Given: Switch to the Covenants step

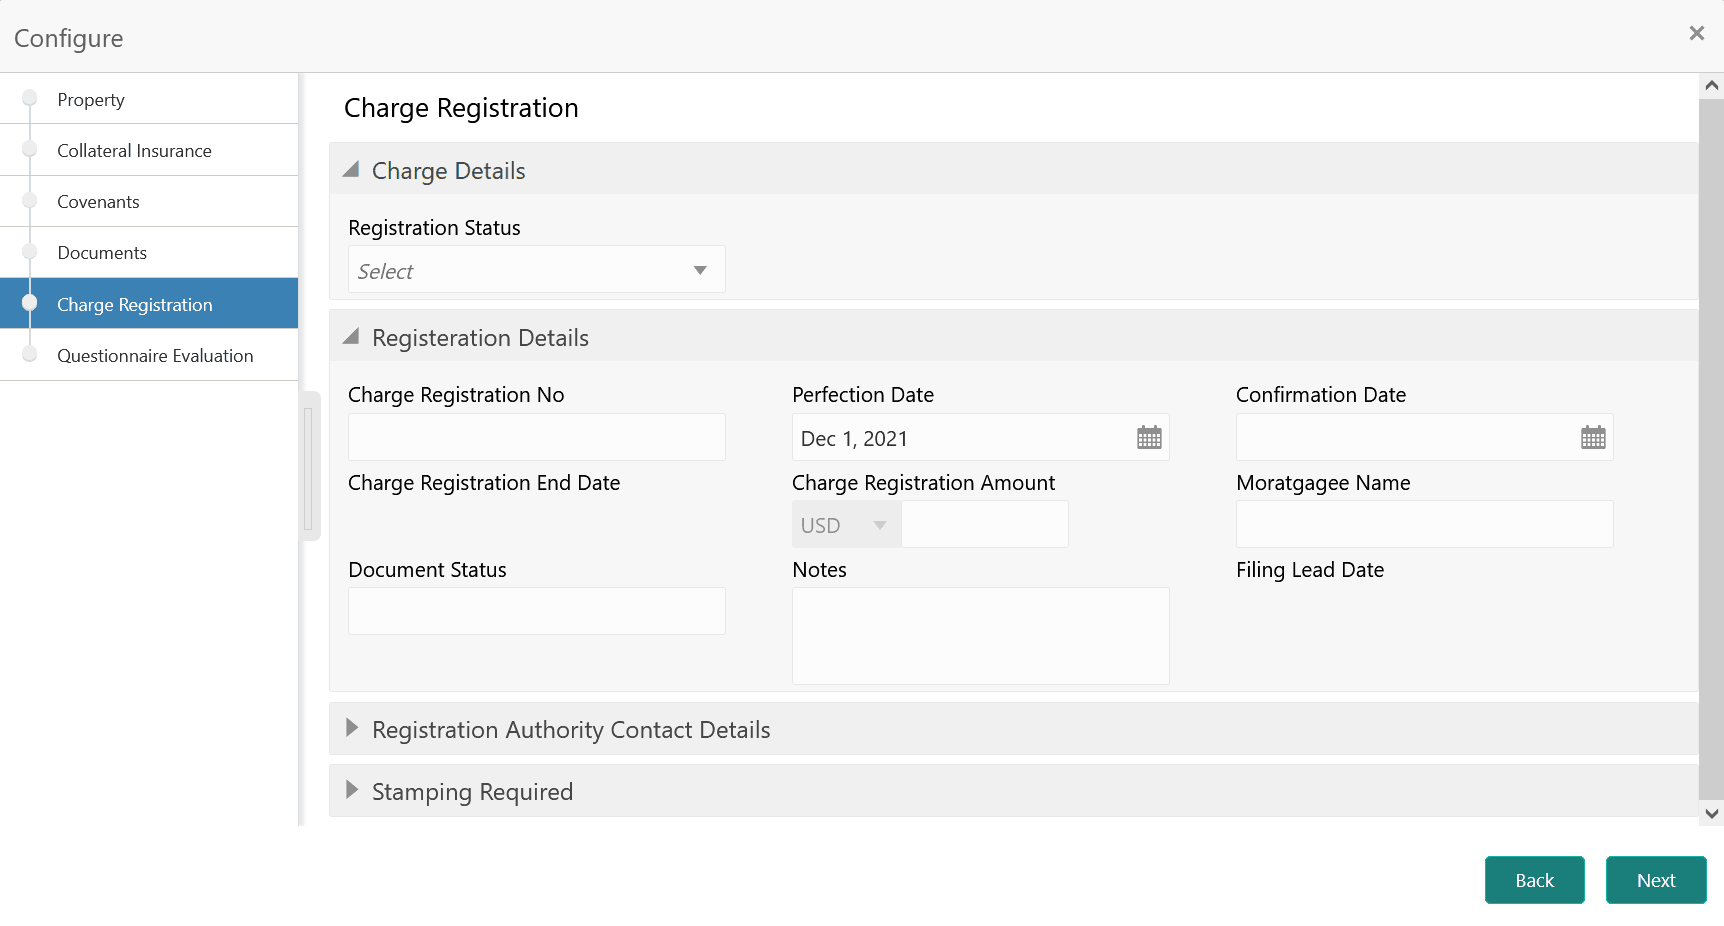Looking at the screenshot, I should 98,201.
